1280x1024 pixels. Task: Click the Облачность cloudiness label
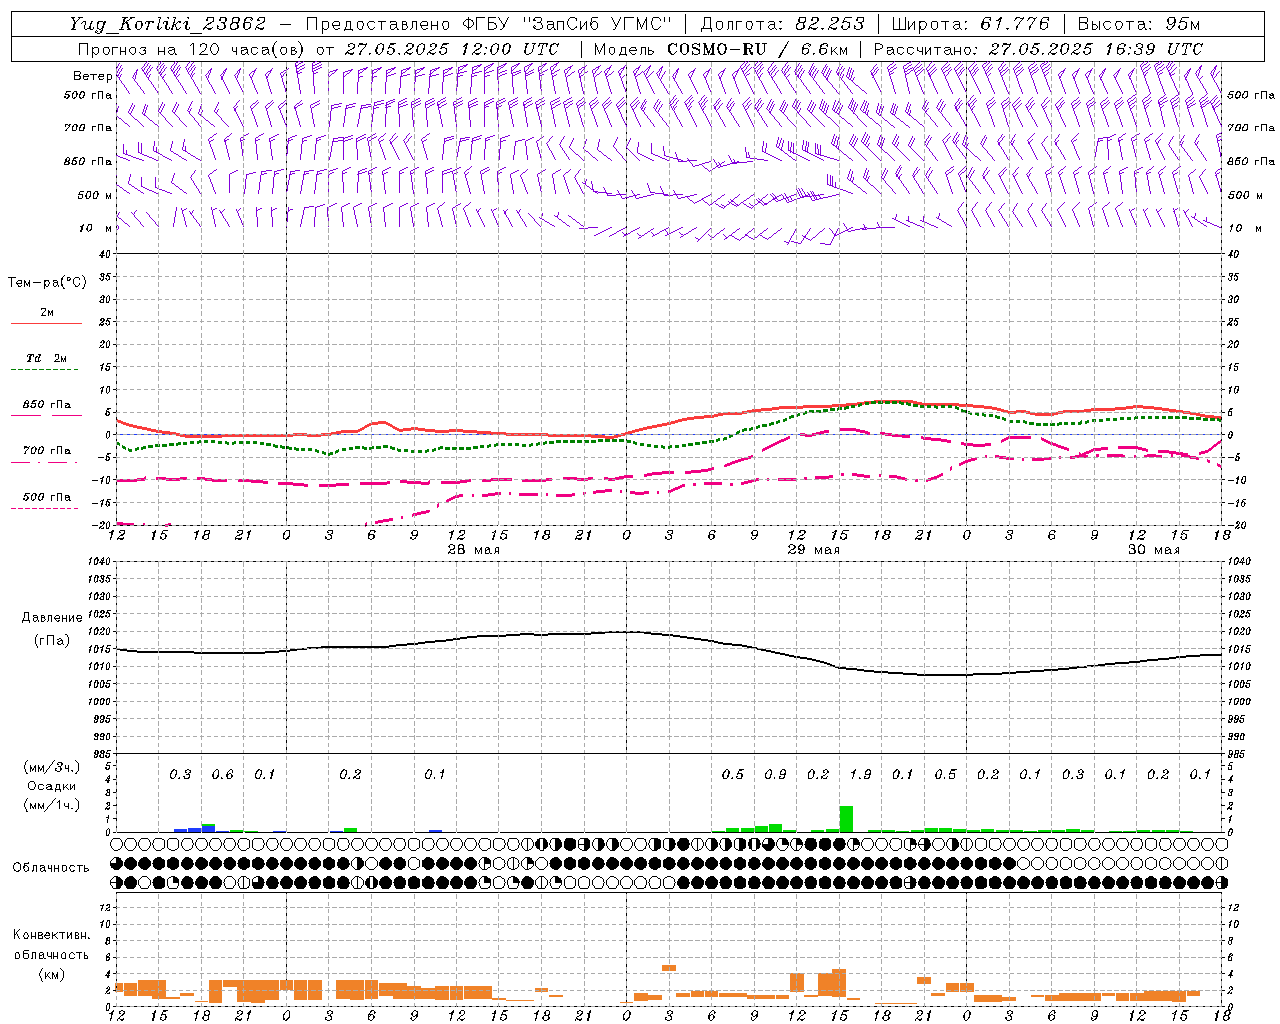pyautogui.click(x=51, y=867)
